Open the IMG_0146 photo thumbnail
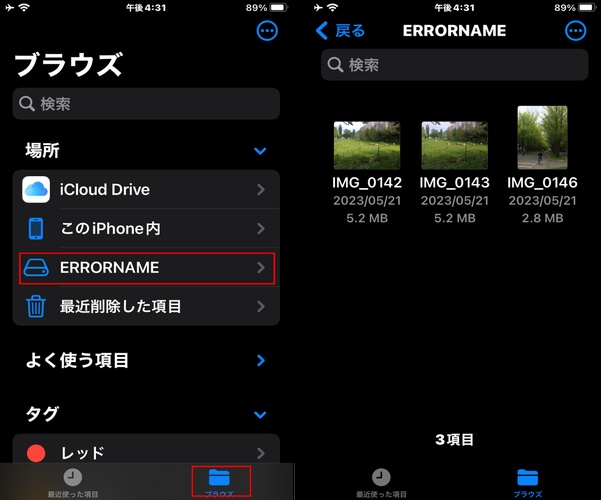Viewport: 601px width, 500px height. (x=542, y=137)
